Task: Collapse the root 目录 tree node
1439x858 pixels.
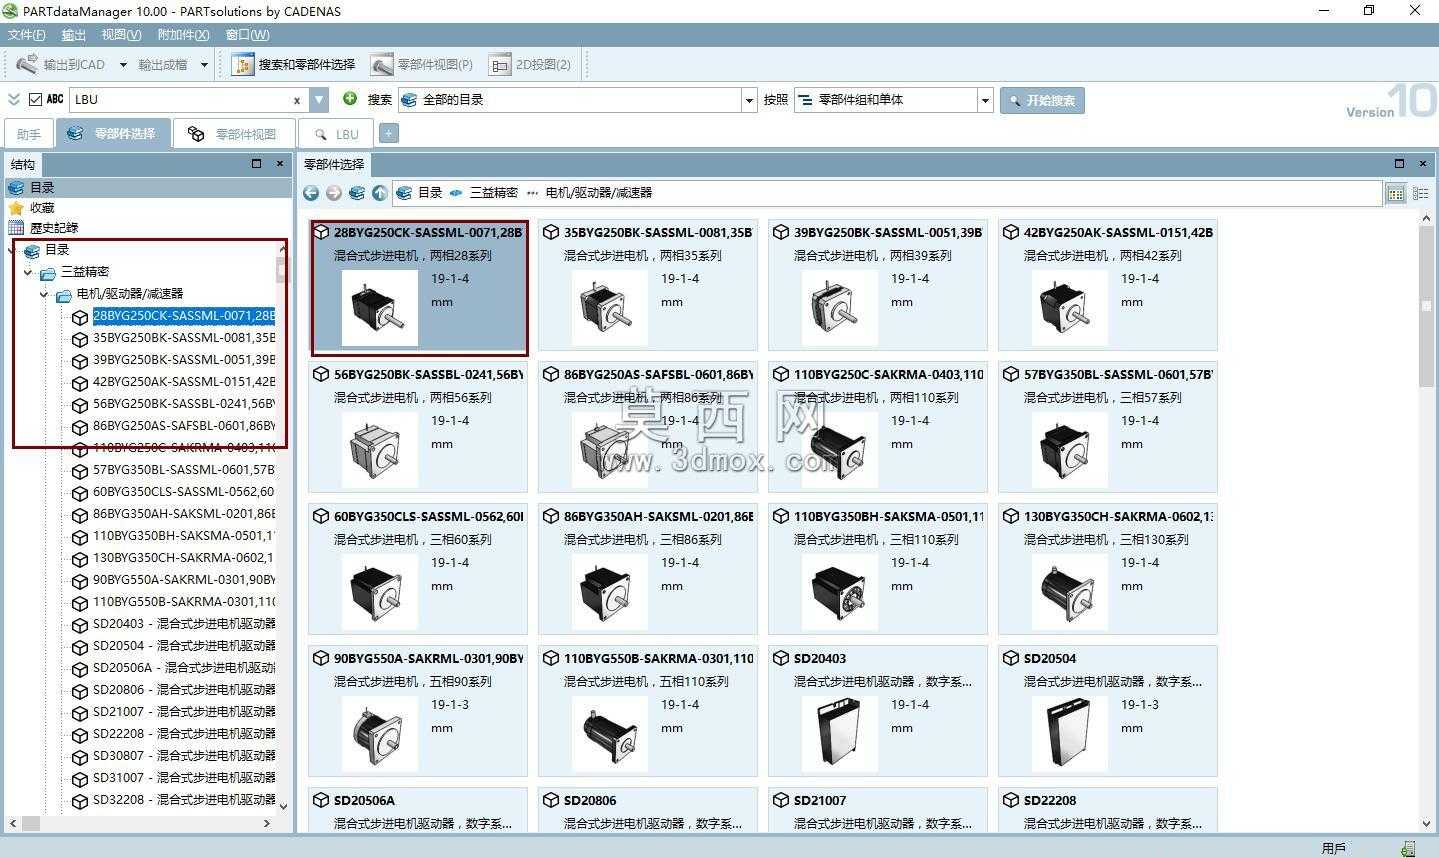Action: [12, 250]
